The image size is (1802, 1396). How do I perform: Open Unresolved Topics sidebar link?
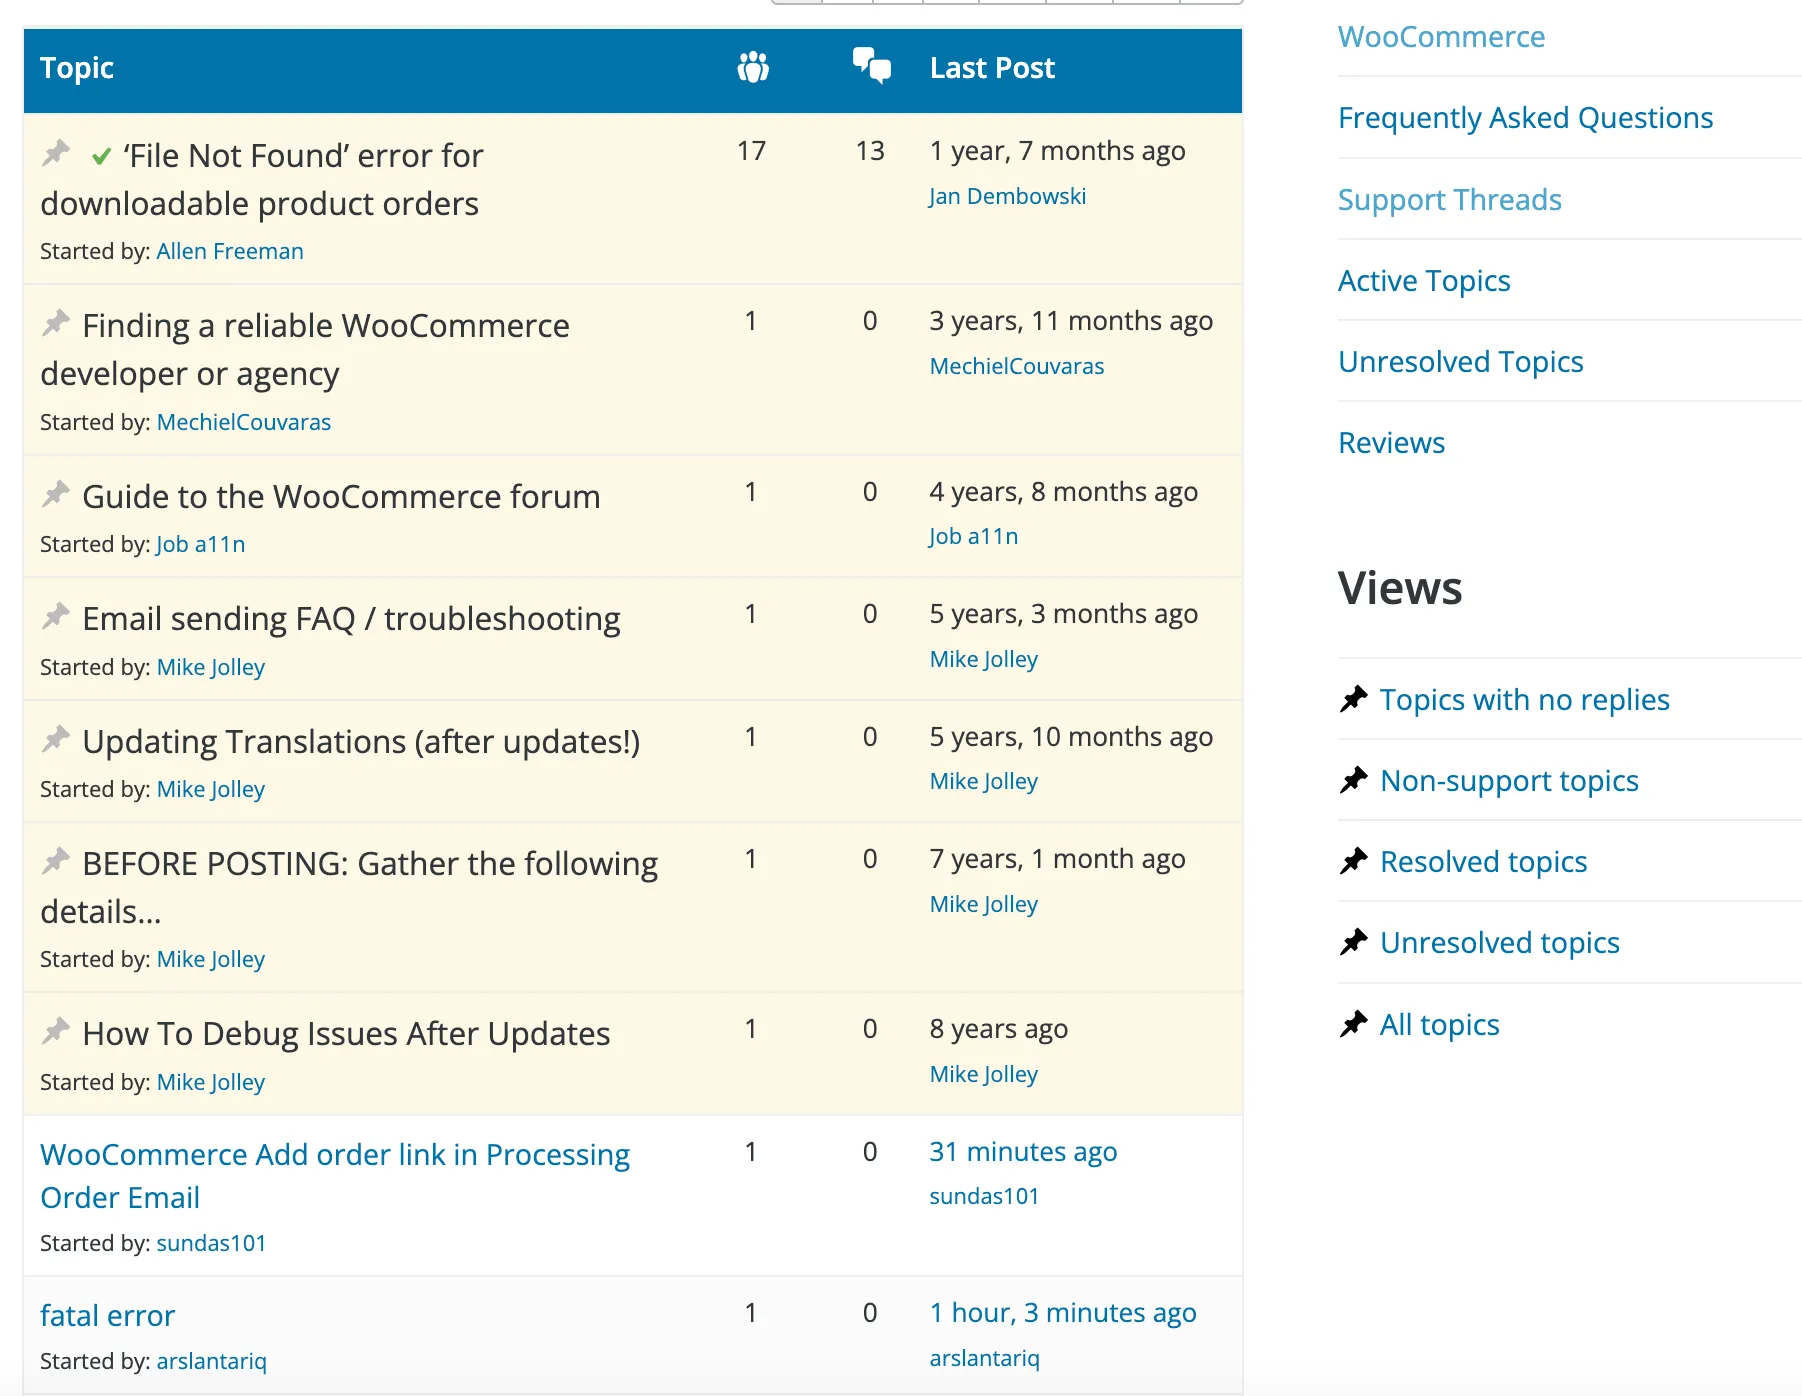(1460, 362)
